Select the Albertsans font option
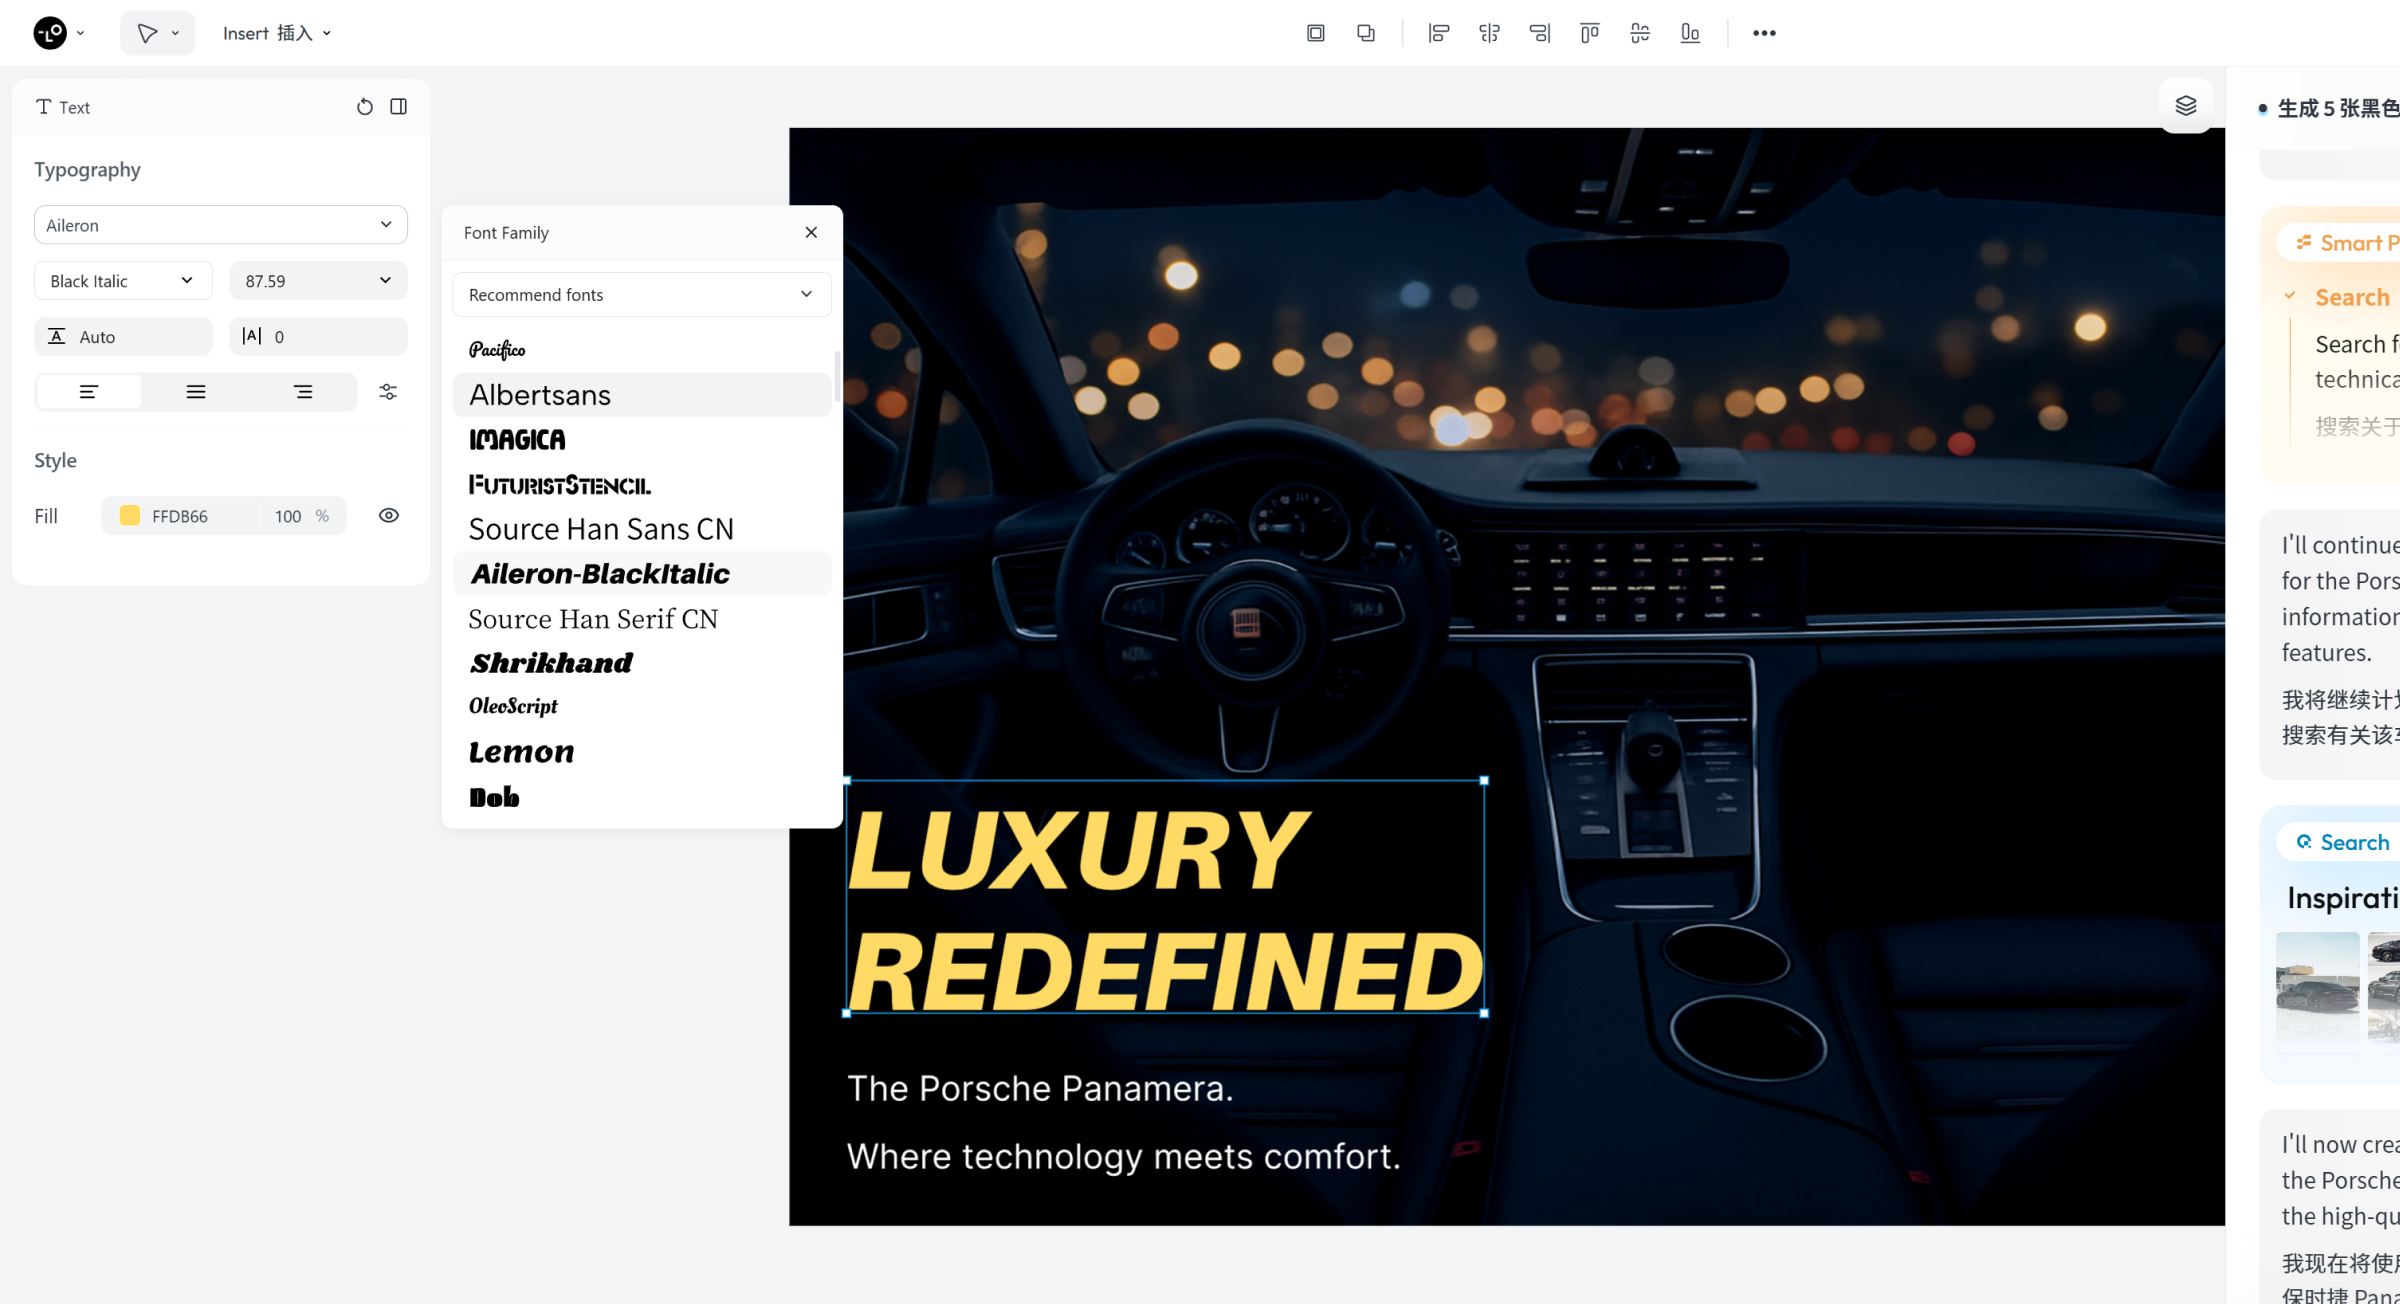 (540, 395)
